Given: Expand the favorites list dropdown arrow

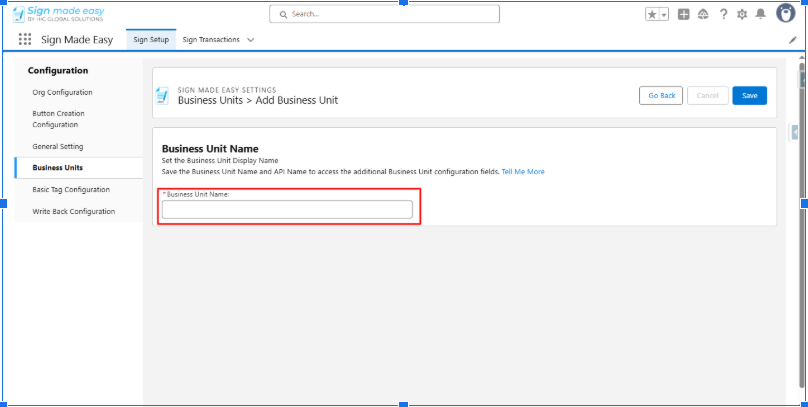Looking at the screenshot, I should pos(664,14).
